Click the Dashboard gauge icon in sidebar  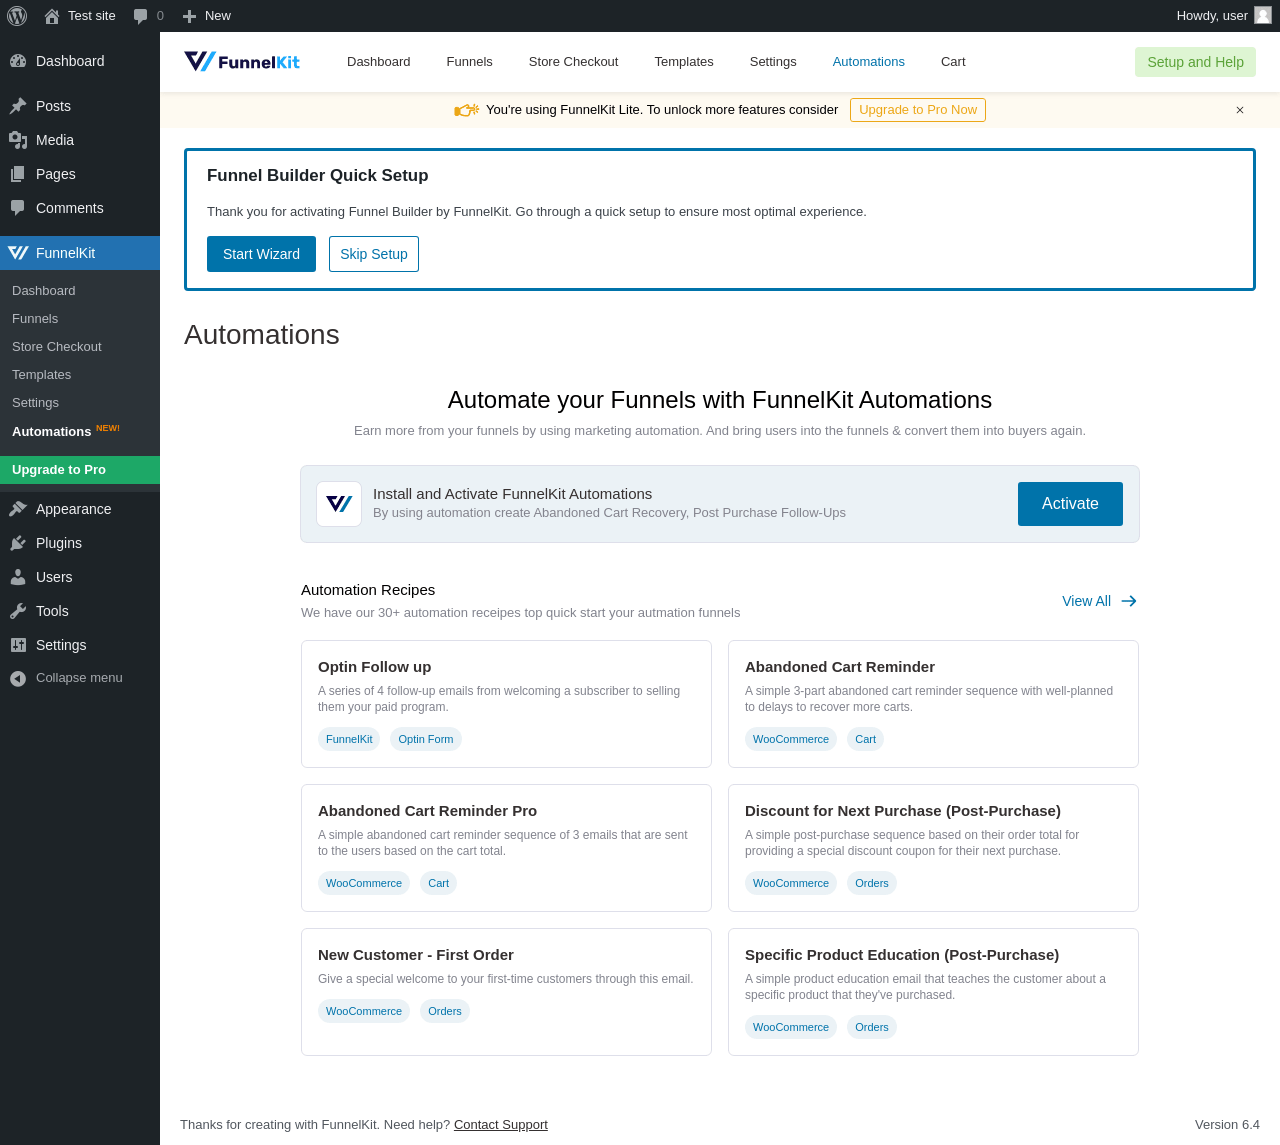18,61
